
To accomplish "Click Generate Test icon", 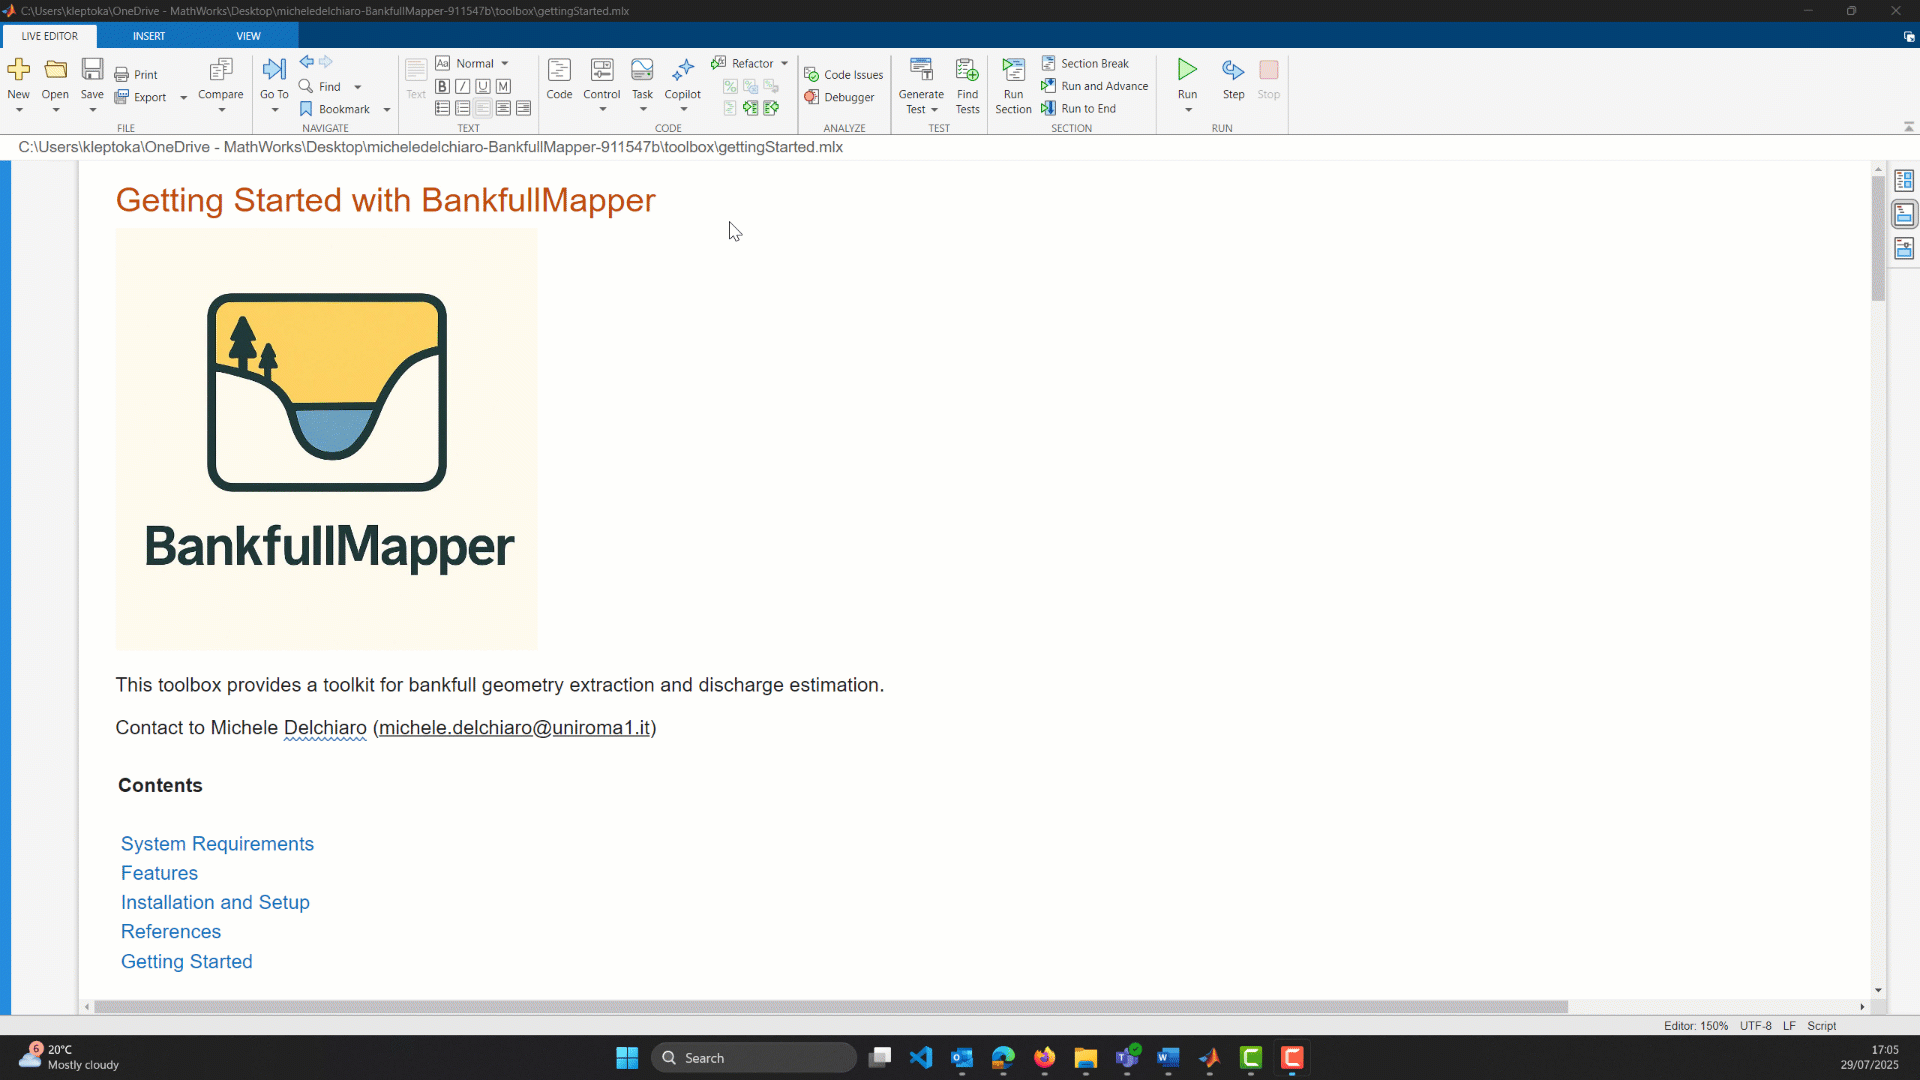I will tap(921, 70).
